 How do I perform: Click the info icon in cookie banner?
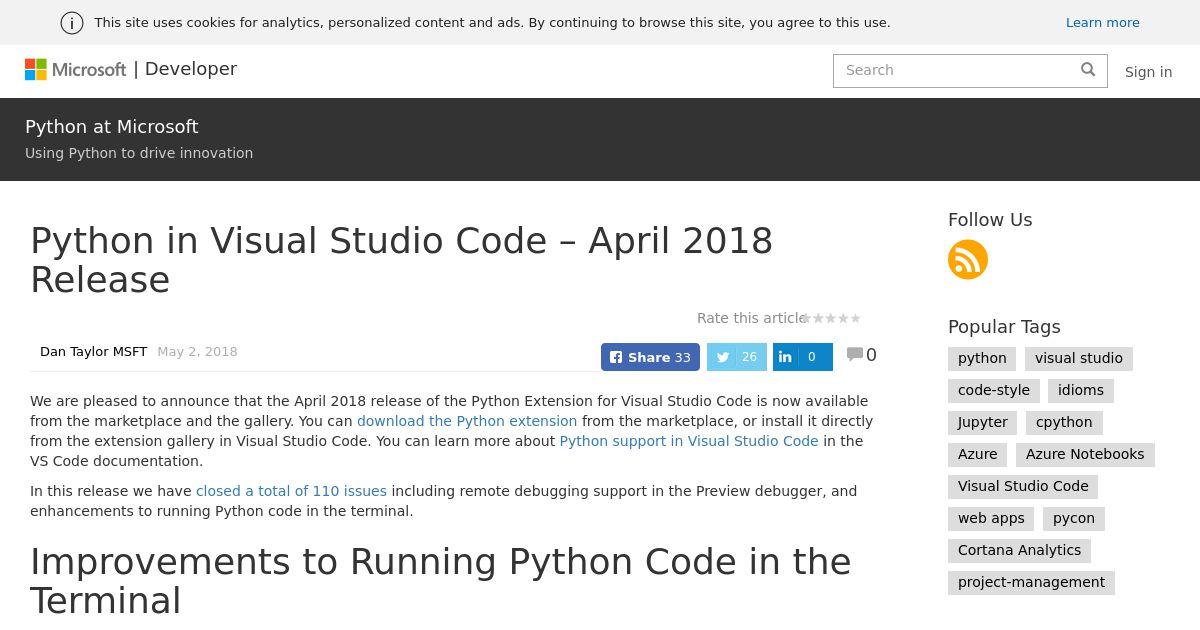click(72, 23)
